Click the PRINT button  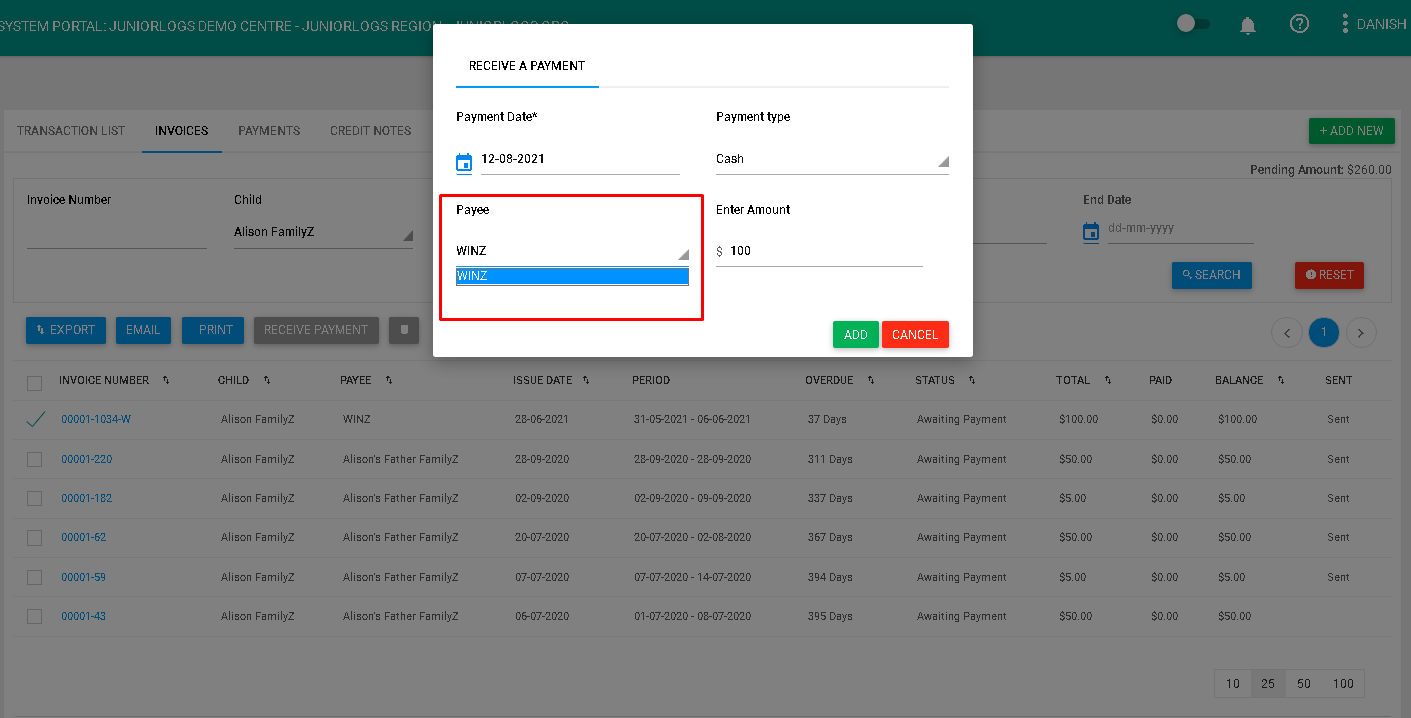[x=213, y=330]
